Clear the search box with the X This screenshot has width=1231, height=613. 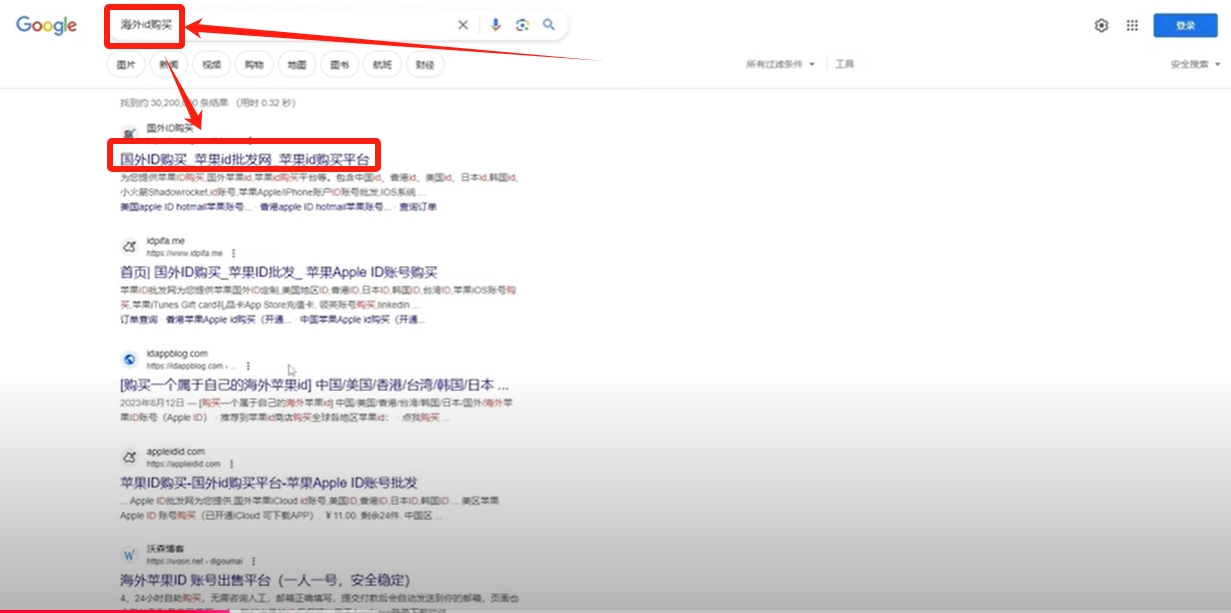(463, 25)
